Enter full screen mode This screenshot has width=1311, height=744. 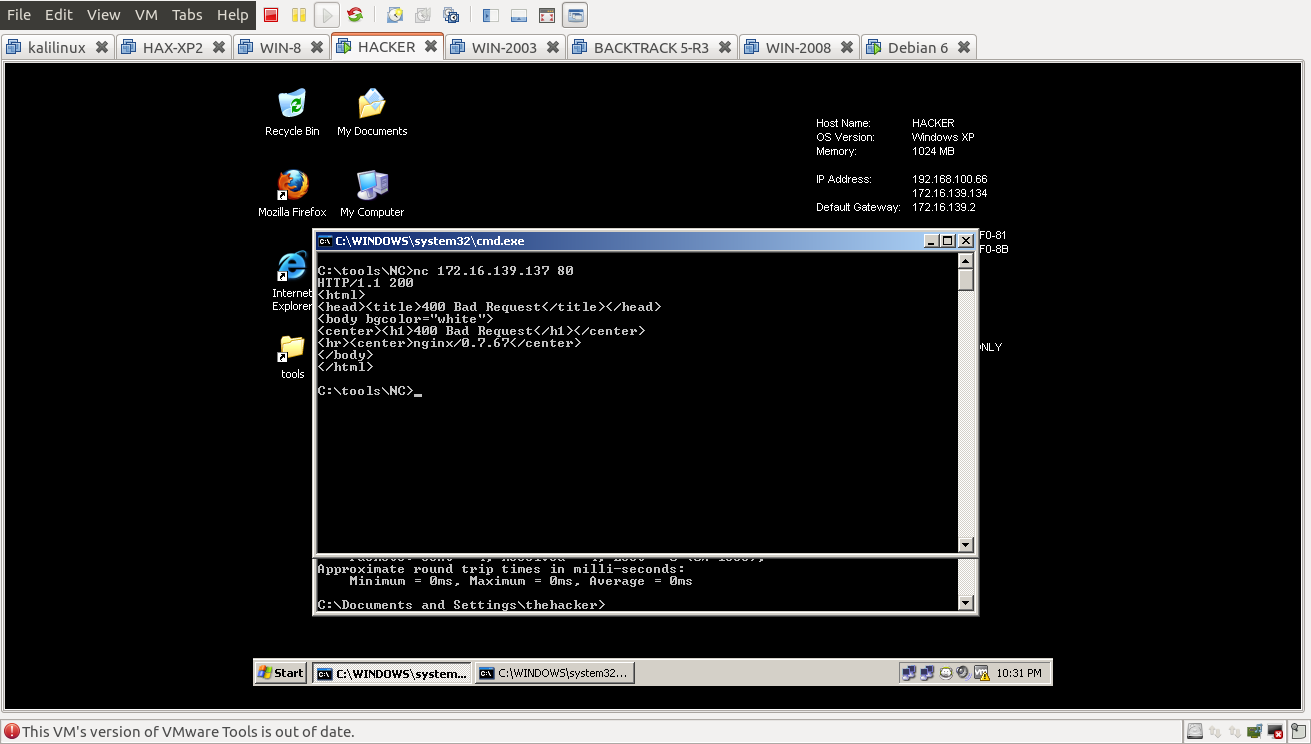545,14
